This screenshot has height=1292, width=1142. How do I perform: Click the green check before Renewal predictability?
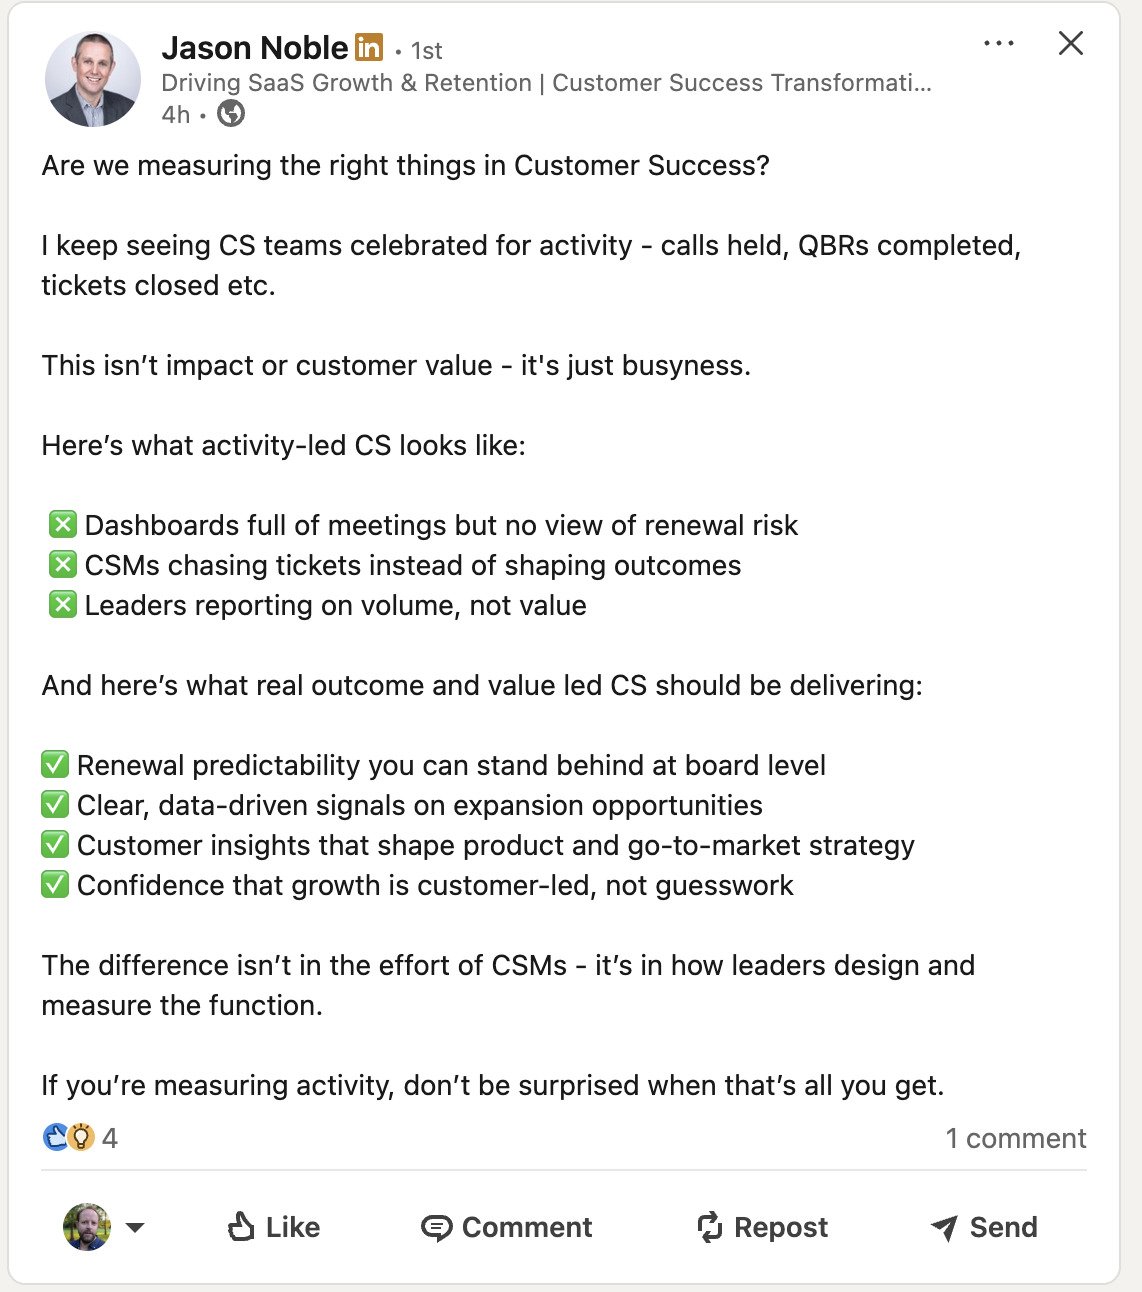click(55, 765)
